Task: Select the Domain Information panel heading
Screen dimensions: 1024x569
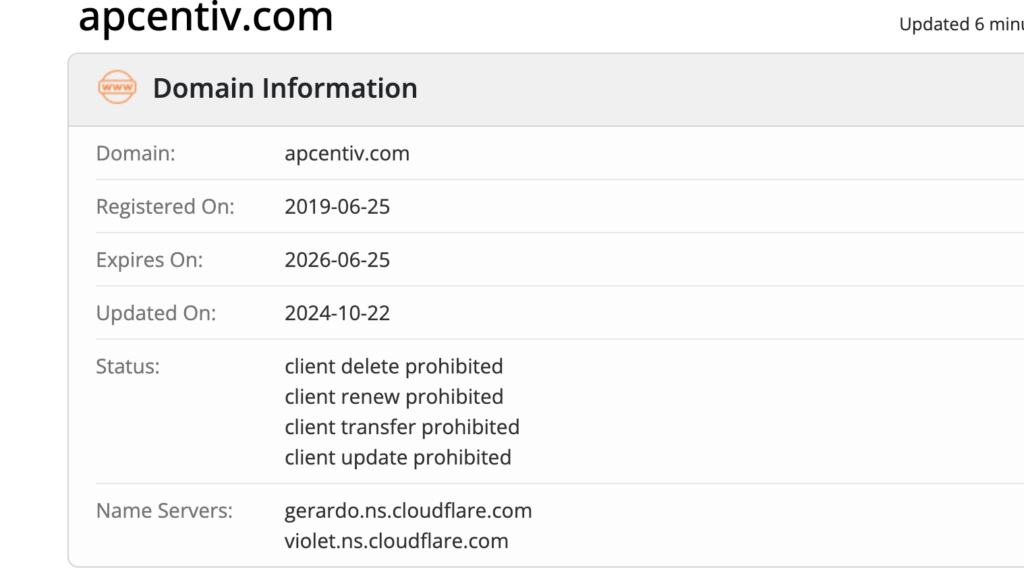Action: pos(285,88)
